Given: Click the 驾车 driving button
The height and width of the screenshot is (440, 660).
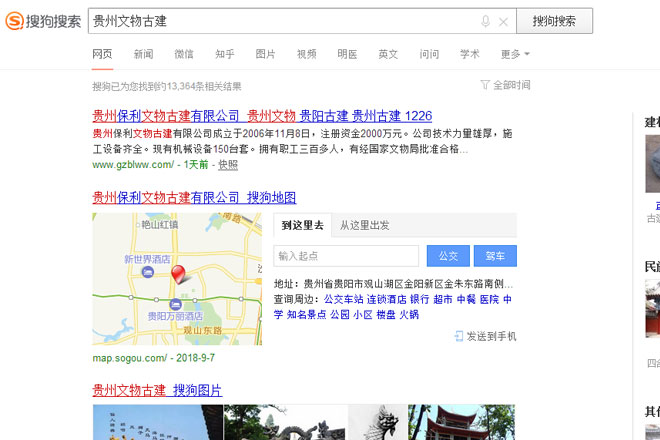Looking at the screenshot, I should coord(495,256).
